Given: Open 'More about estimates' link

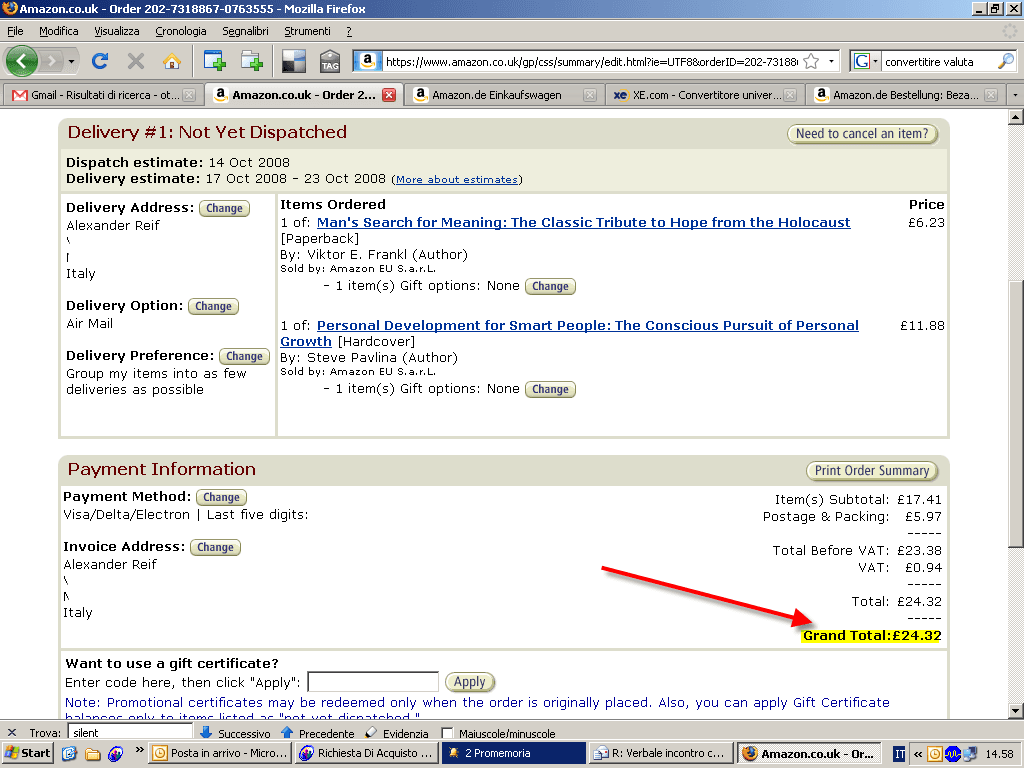Looking at the screenshot, I should 456,180.
